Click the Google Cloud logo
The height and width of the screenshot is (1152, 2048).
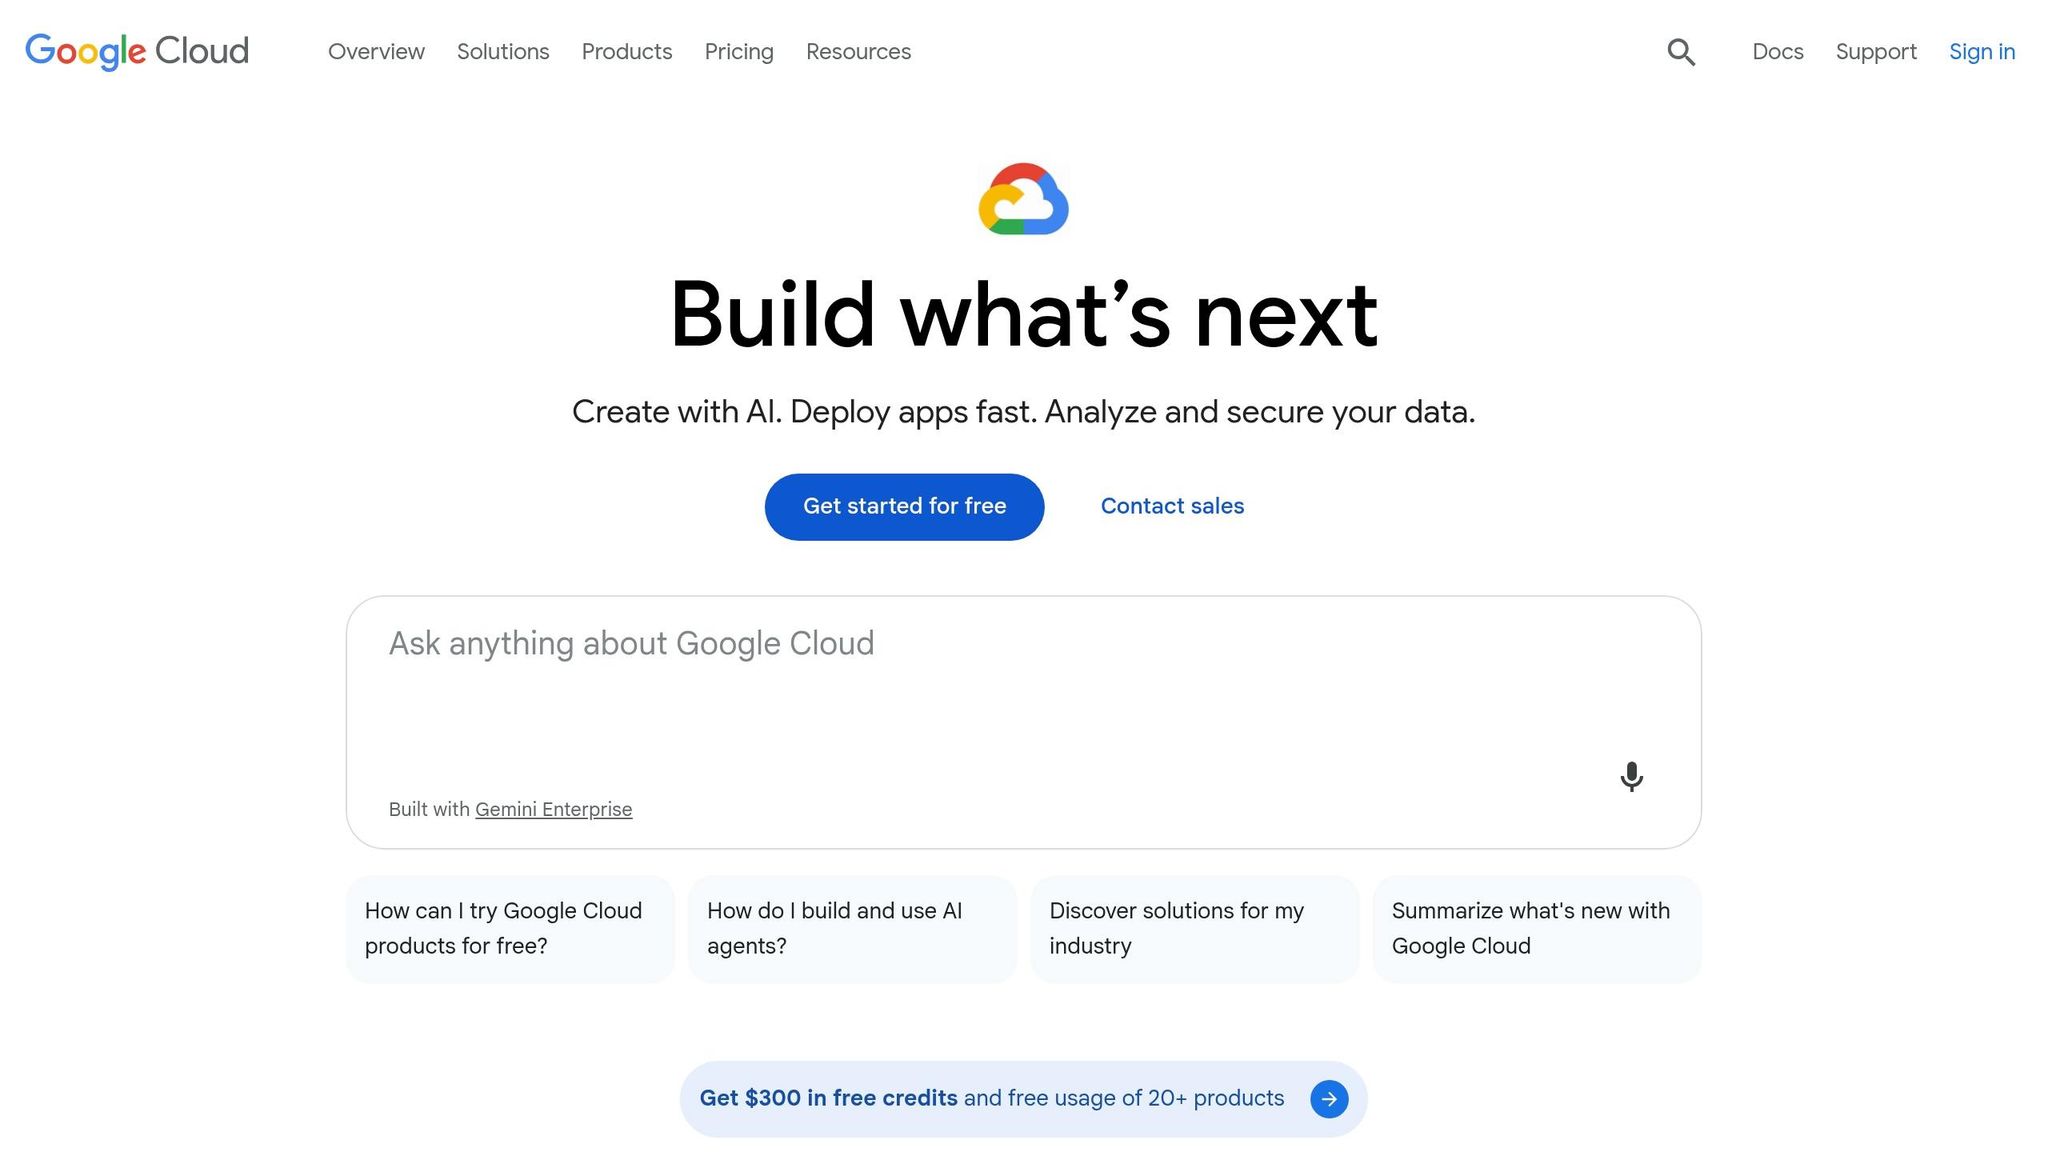tap(136, 51)
